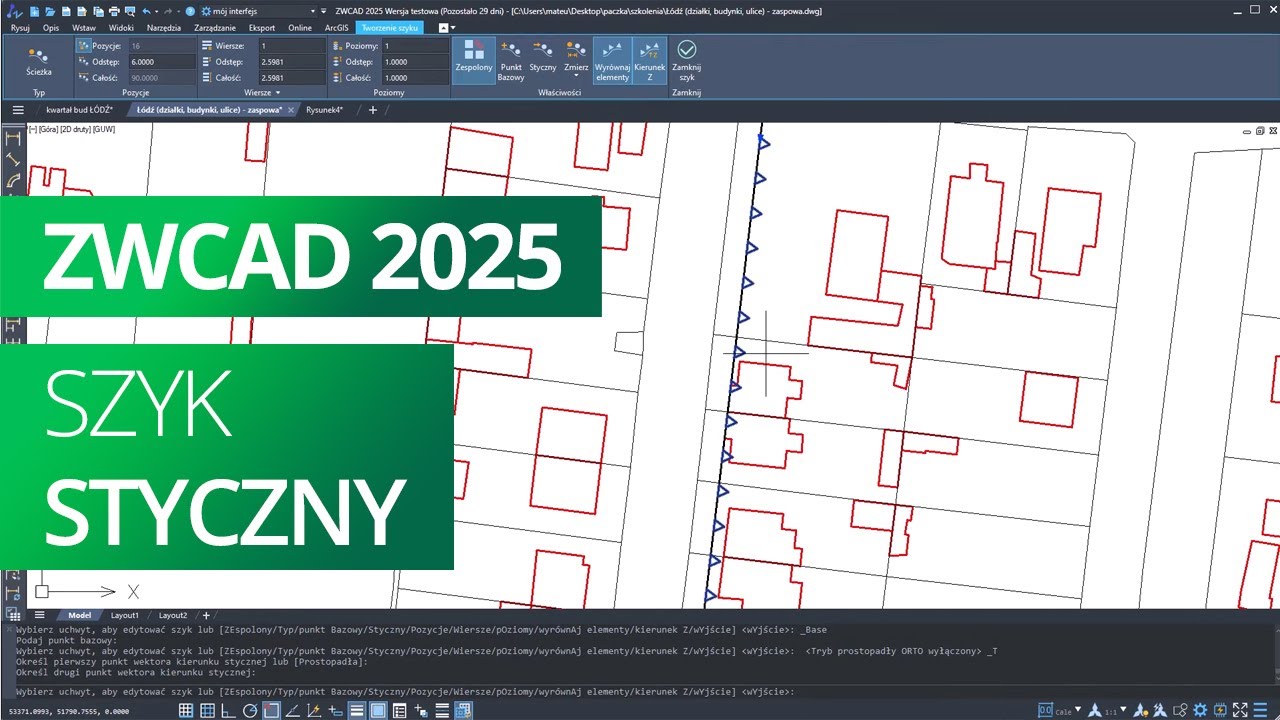Open the ribbon display options dropdown arrow
1280x720 pixels.
[454, 28]
